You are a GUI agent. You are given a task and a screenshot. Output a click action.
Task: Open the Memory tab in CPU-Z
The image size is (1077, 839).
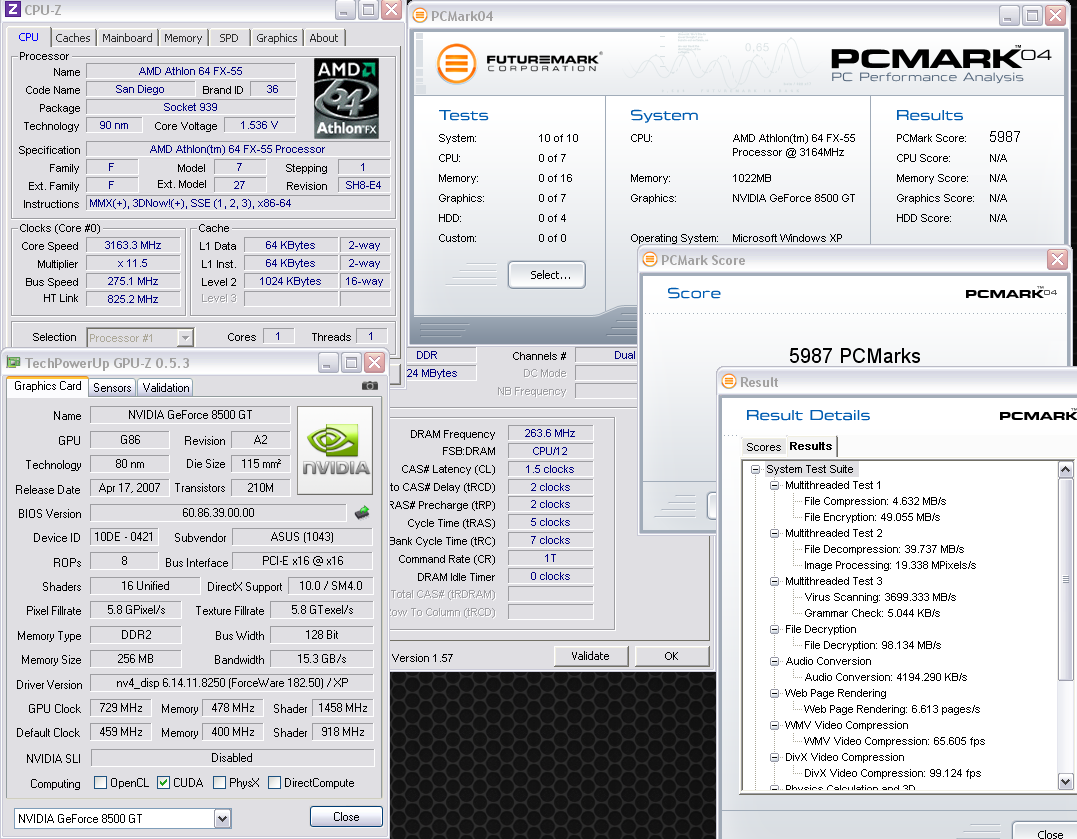click(x=183, y=38)
